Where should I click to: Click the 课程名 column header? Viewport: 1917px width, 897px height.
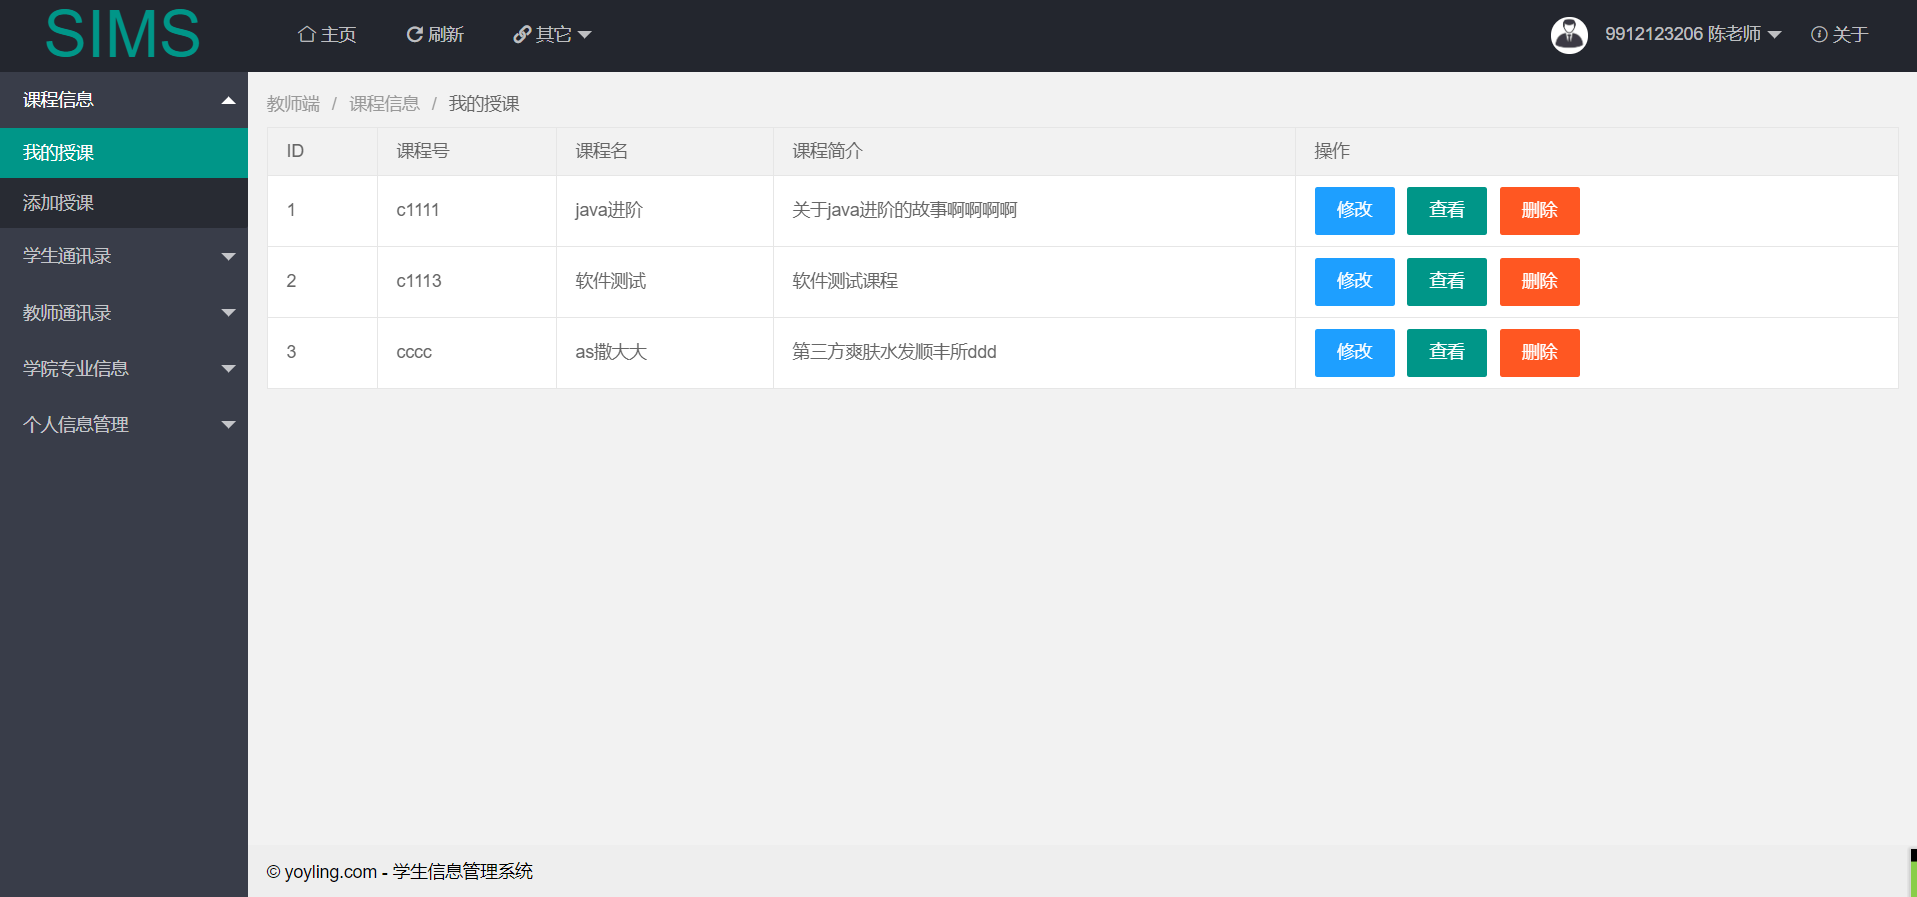[665, 152]
